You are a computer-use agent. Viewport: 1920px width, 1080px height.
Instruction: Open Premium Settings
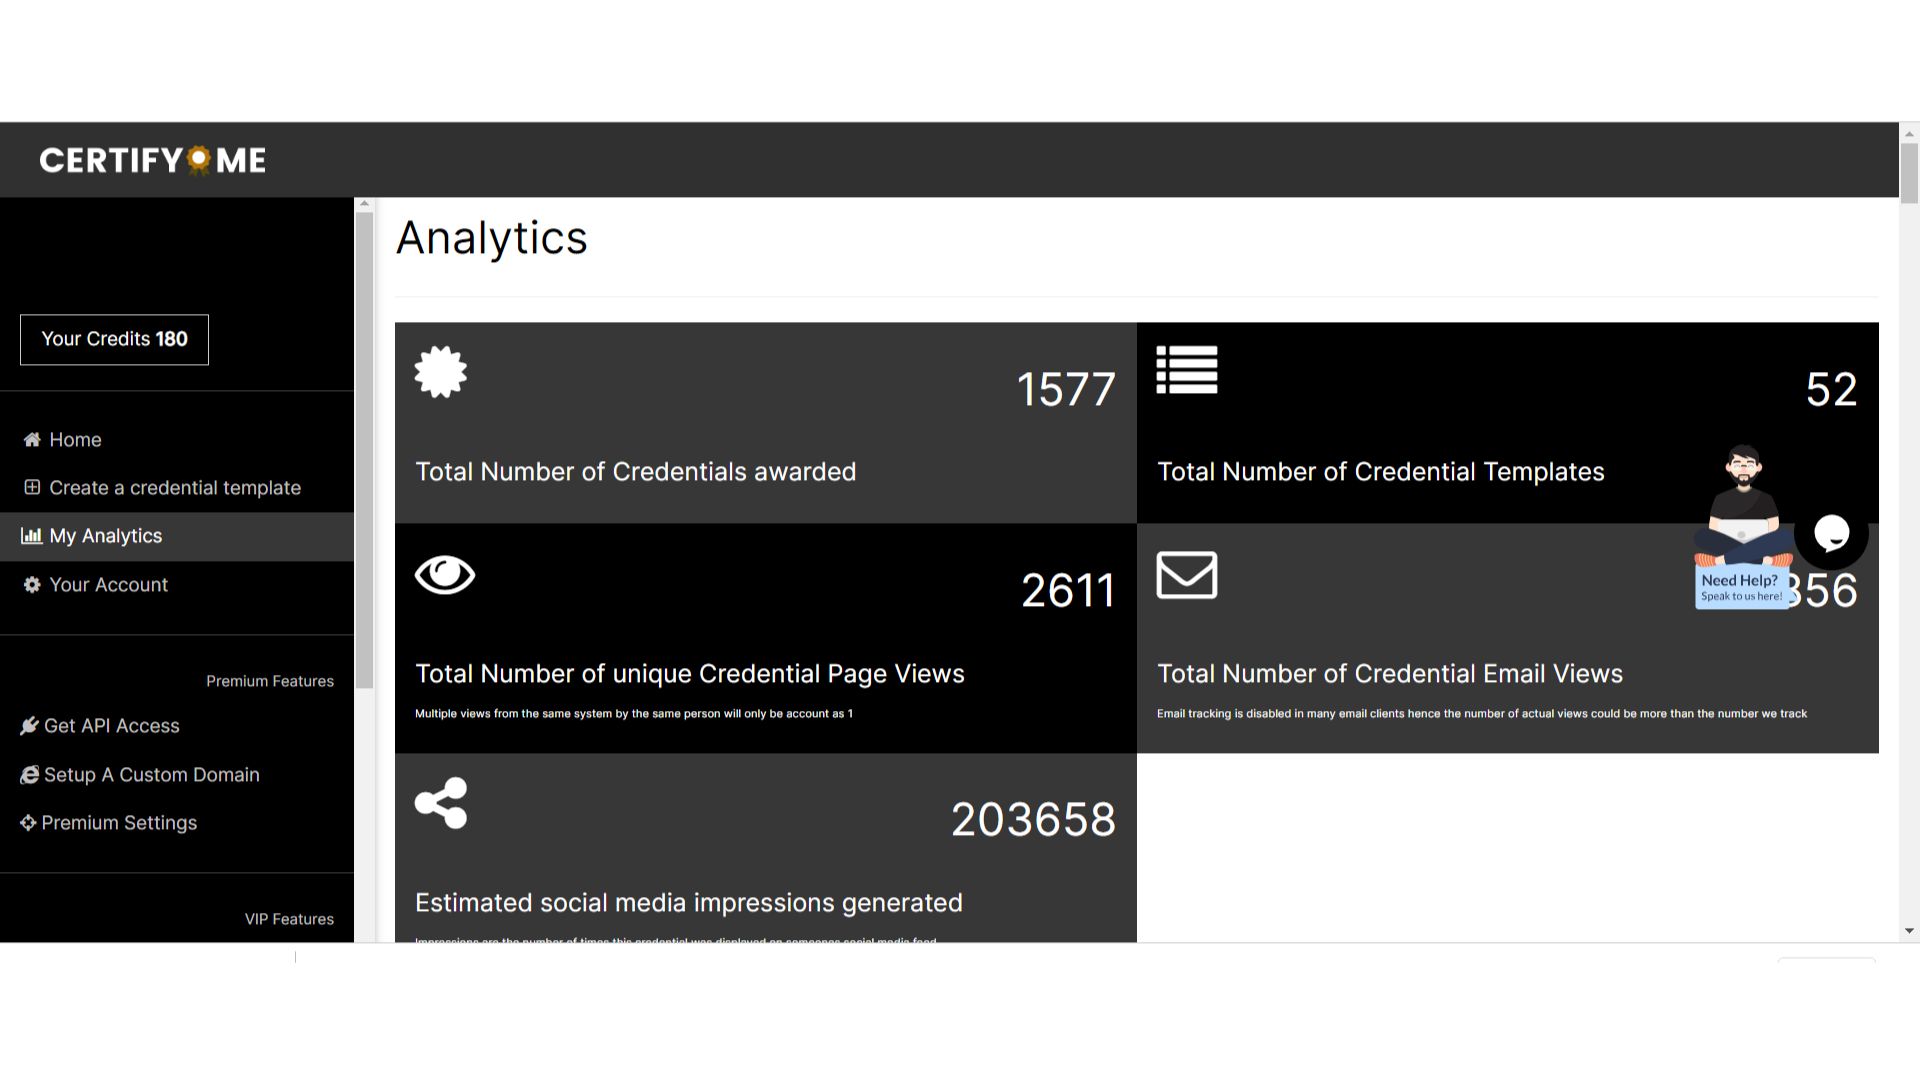coord(119,823)
